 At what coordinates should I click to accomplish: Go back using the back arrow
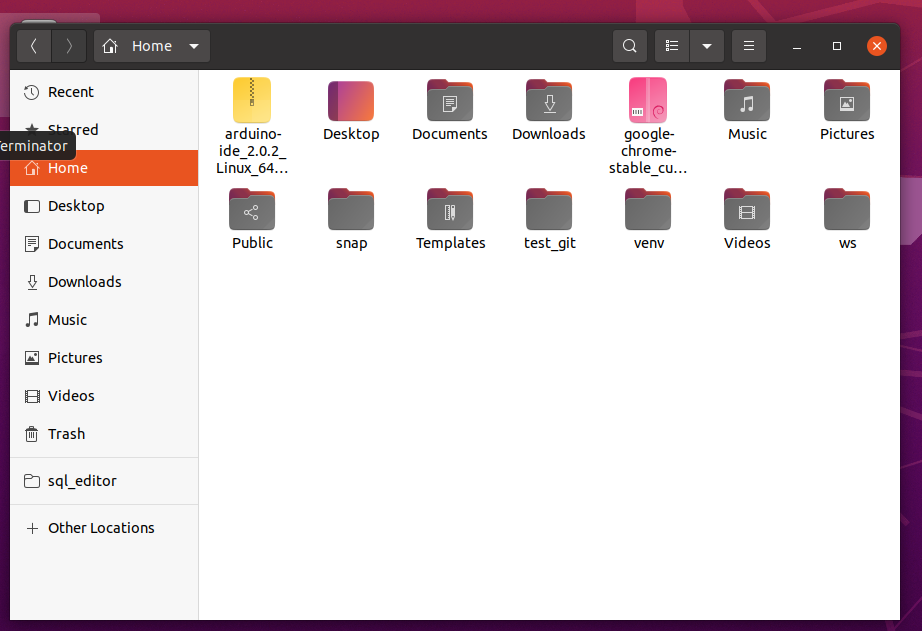[34, 46]
